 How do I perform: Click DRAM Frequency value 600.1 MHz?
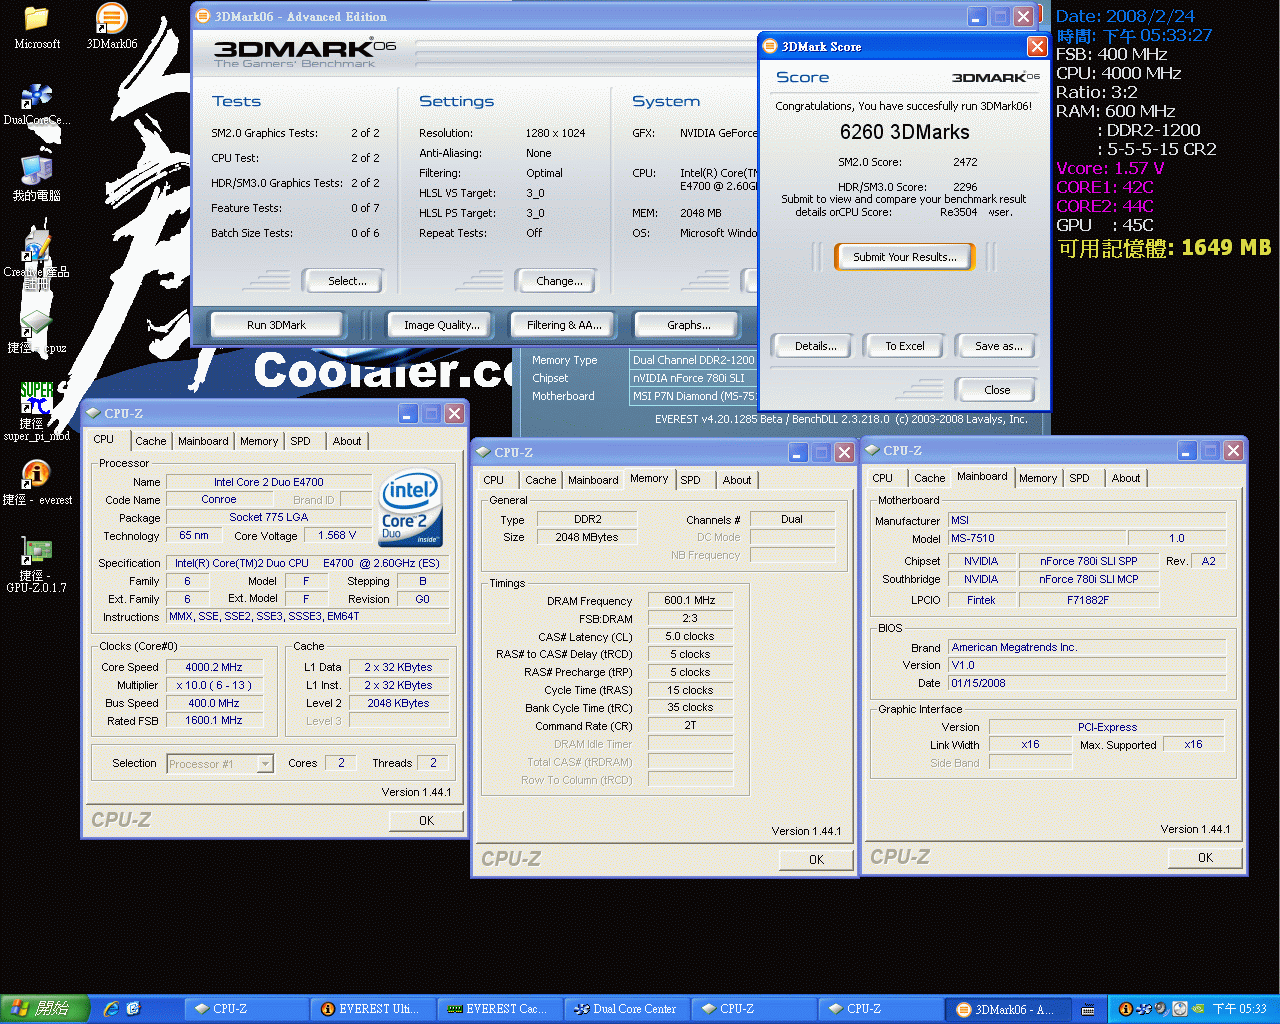pyautogui.click(x=690, y=601)
